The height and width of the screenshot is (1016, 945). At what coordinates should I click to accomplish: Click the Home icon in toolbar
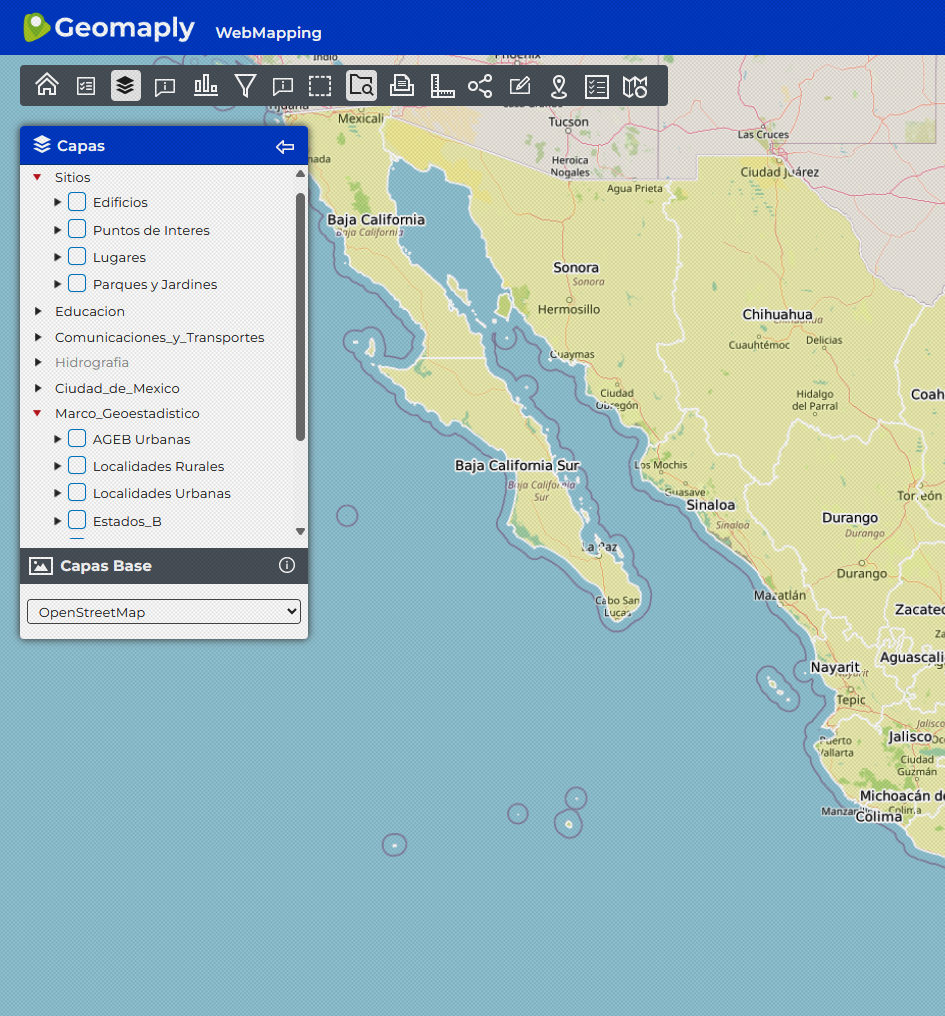pyautogui.click(x=47, y=85)
